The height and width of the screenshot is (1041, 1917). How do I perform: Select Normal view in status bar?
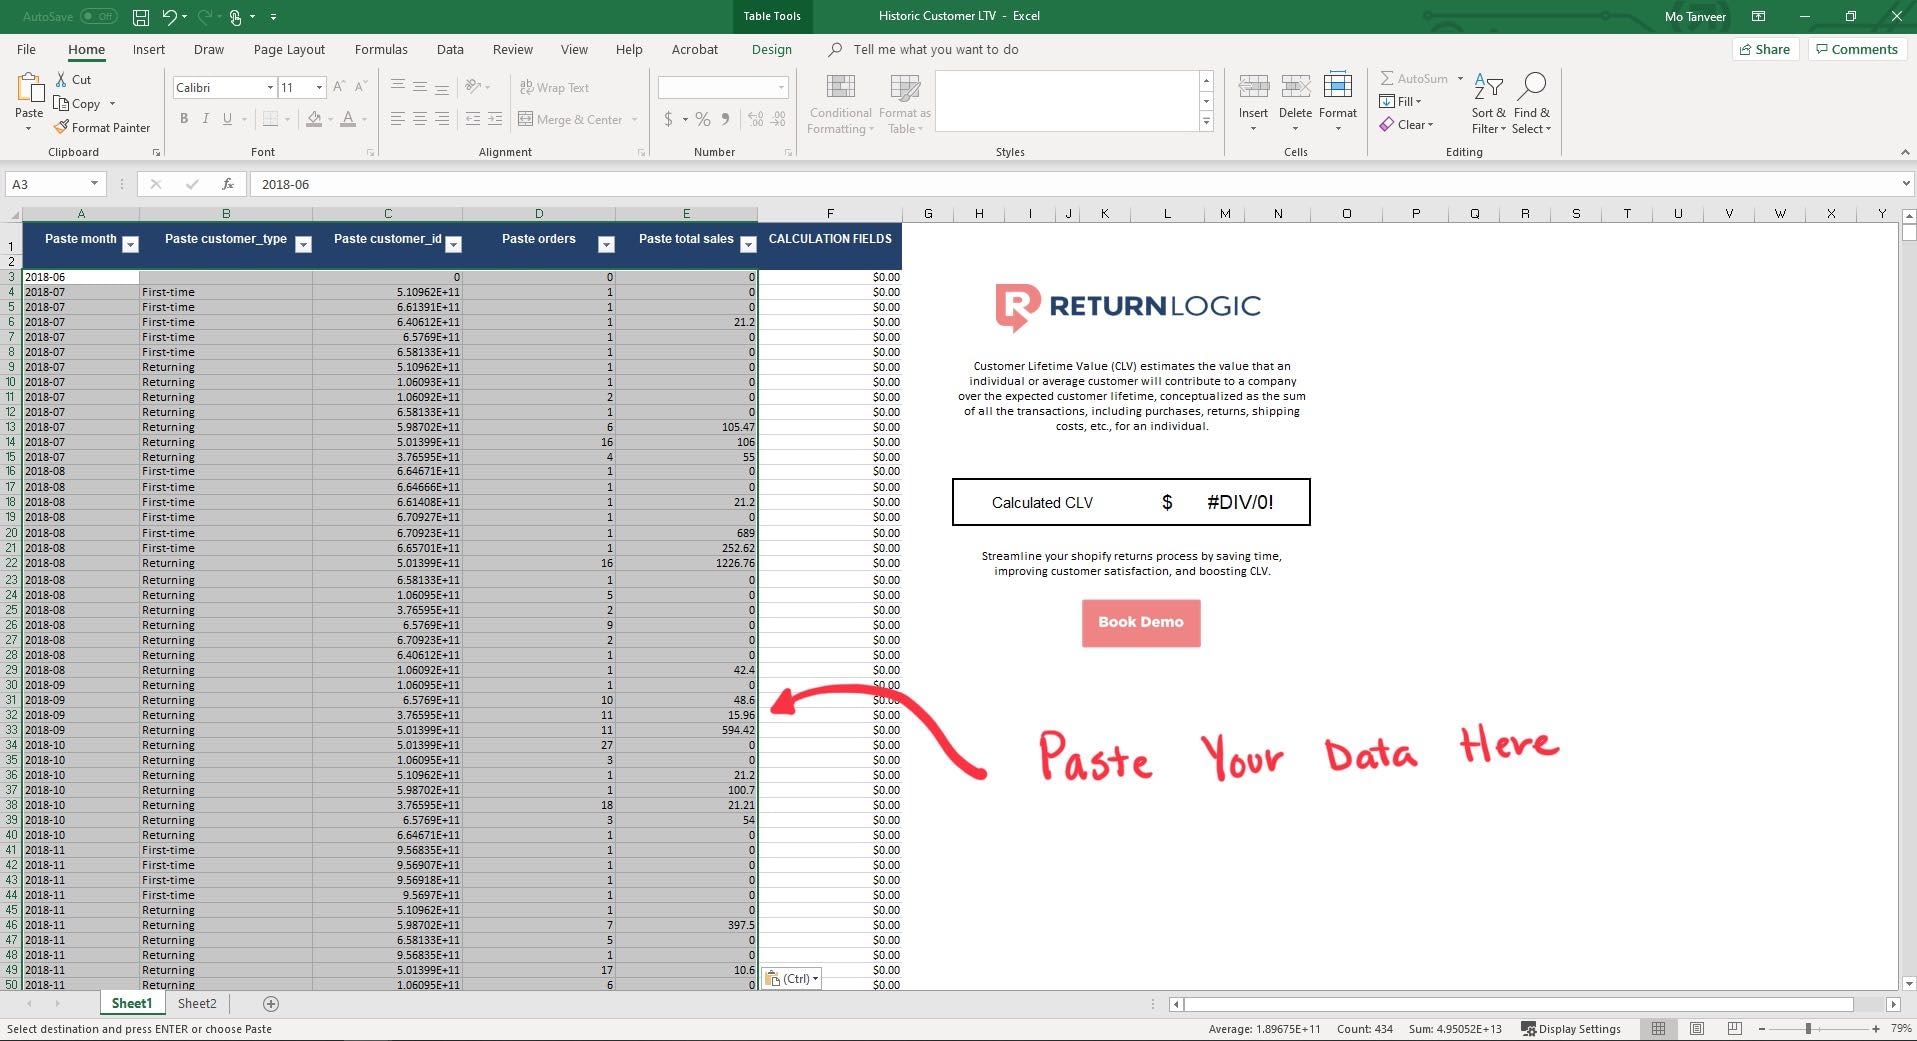(1658, 1028)
